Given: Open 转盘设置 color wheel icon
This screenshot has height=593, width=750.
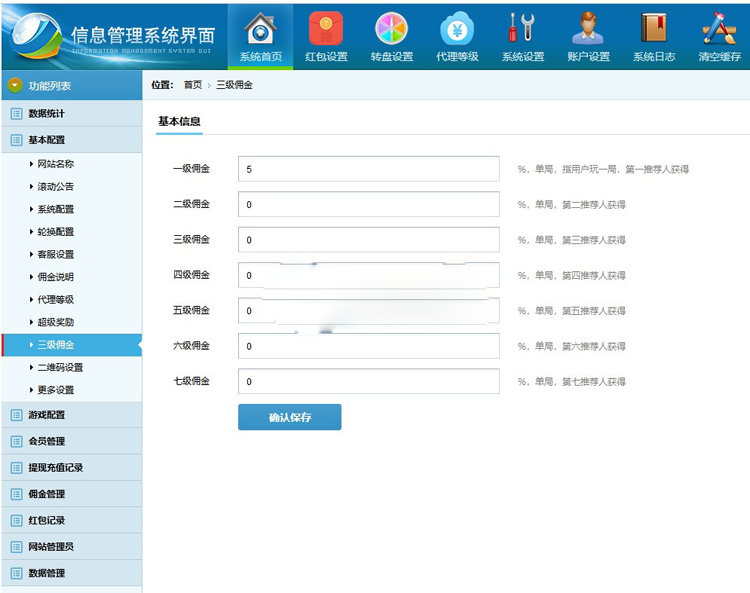Looking at the screenshot, I should click(x=391, y=29).
